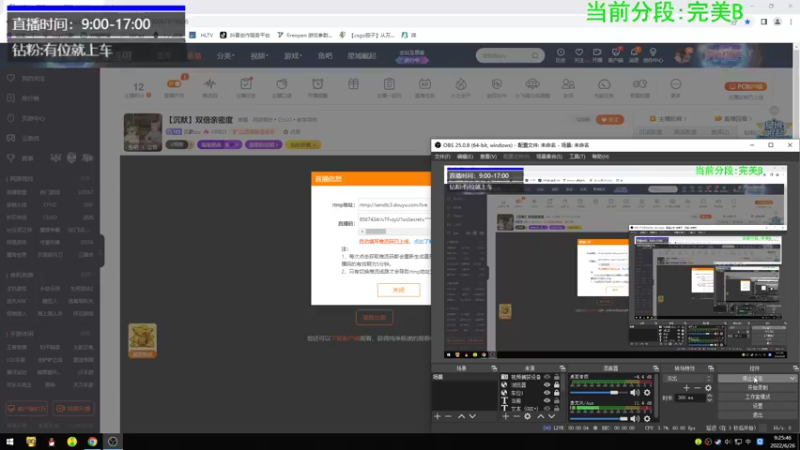Pop out the 场景 dock panel
This screenshot has height=450, width=800.
494,368
